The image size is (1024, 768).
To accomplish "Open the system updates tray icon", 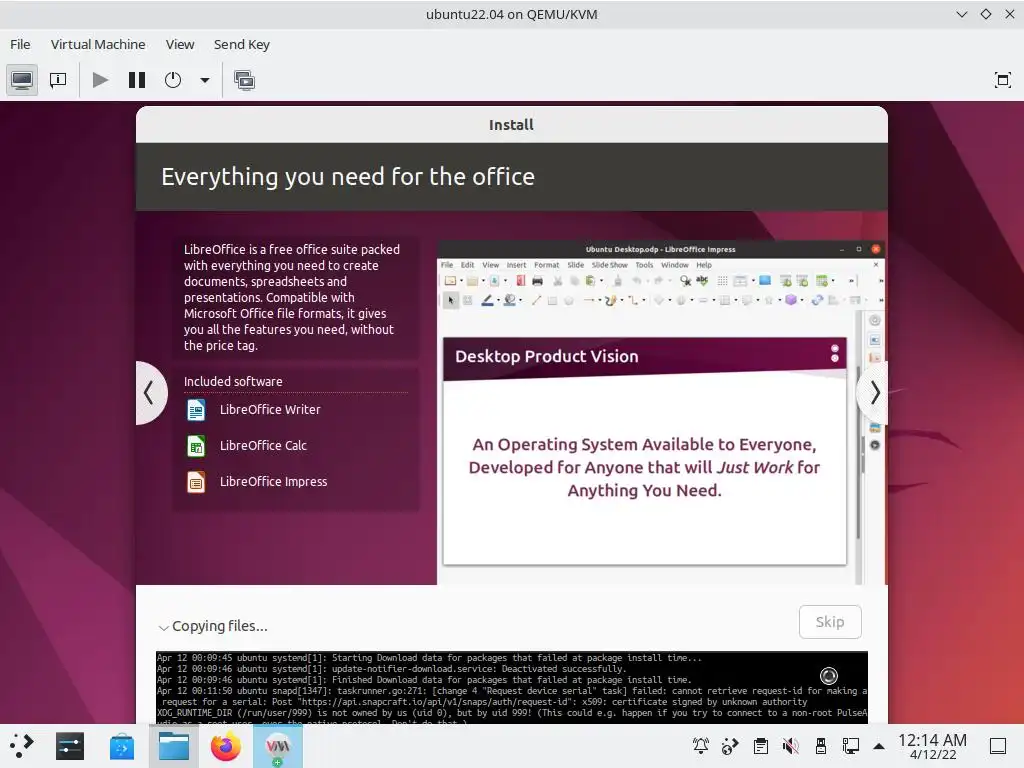I will tap(730, 746).
